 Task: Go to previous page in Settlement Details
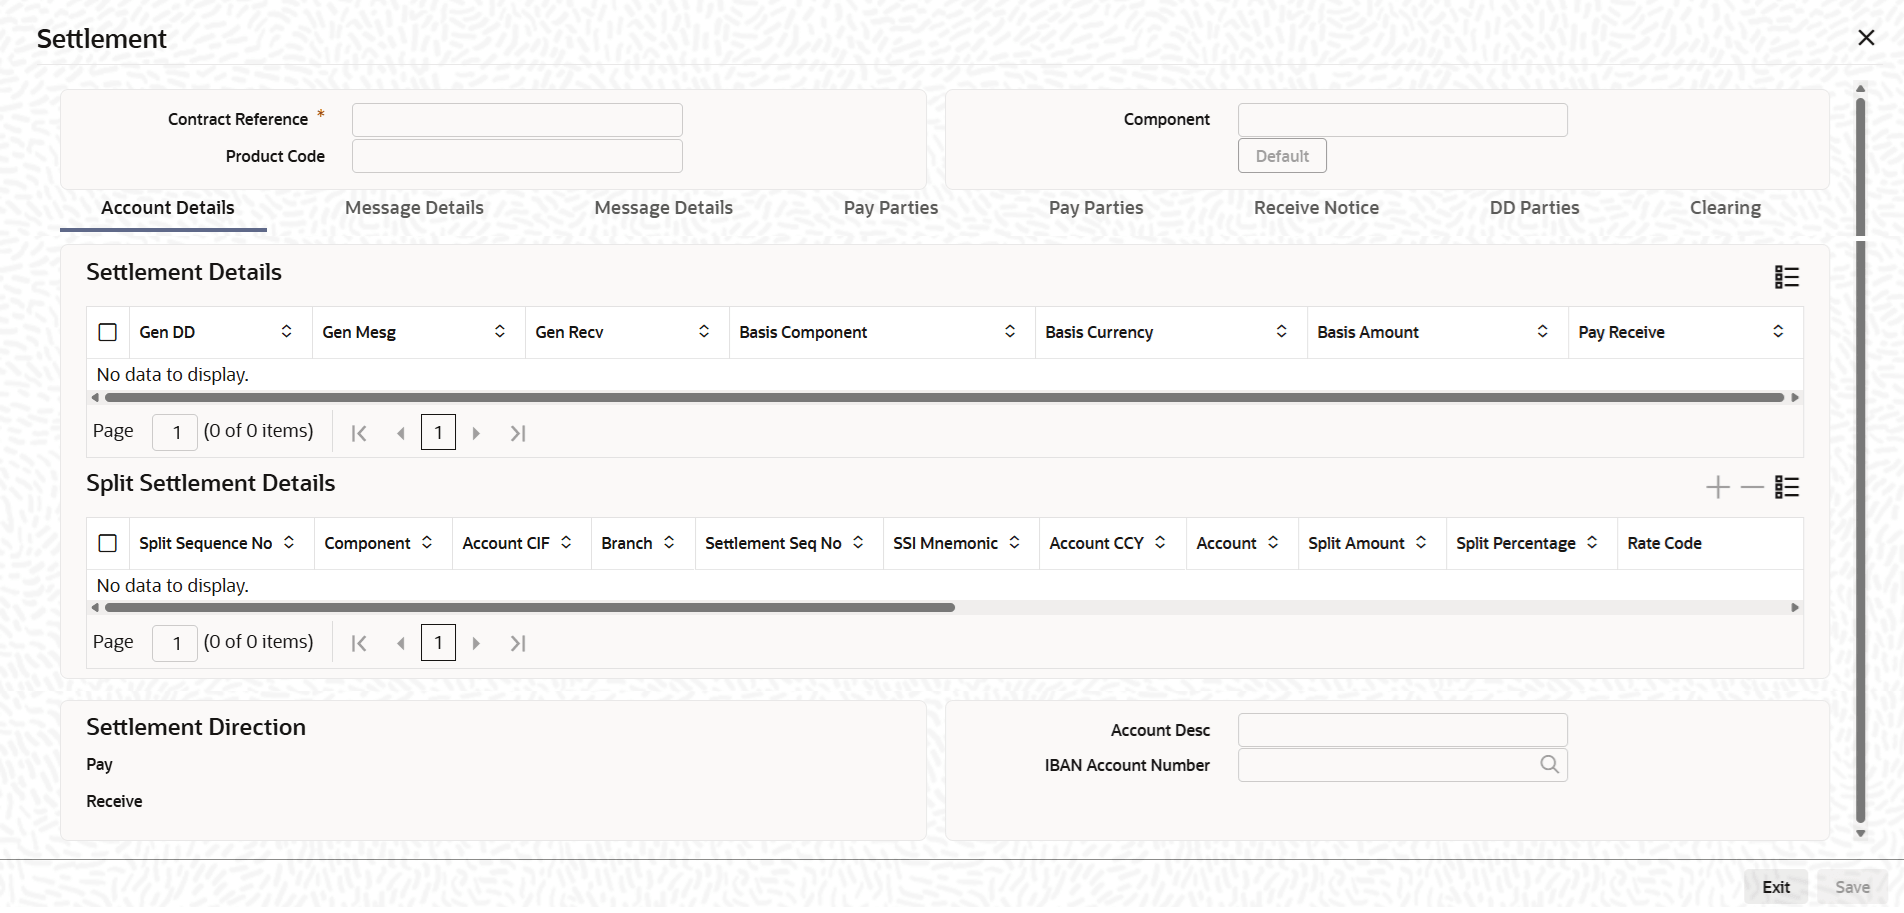tap(401, 433)
